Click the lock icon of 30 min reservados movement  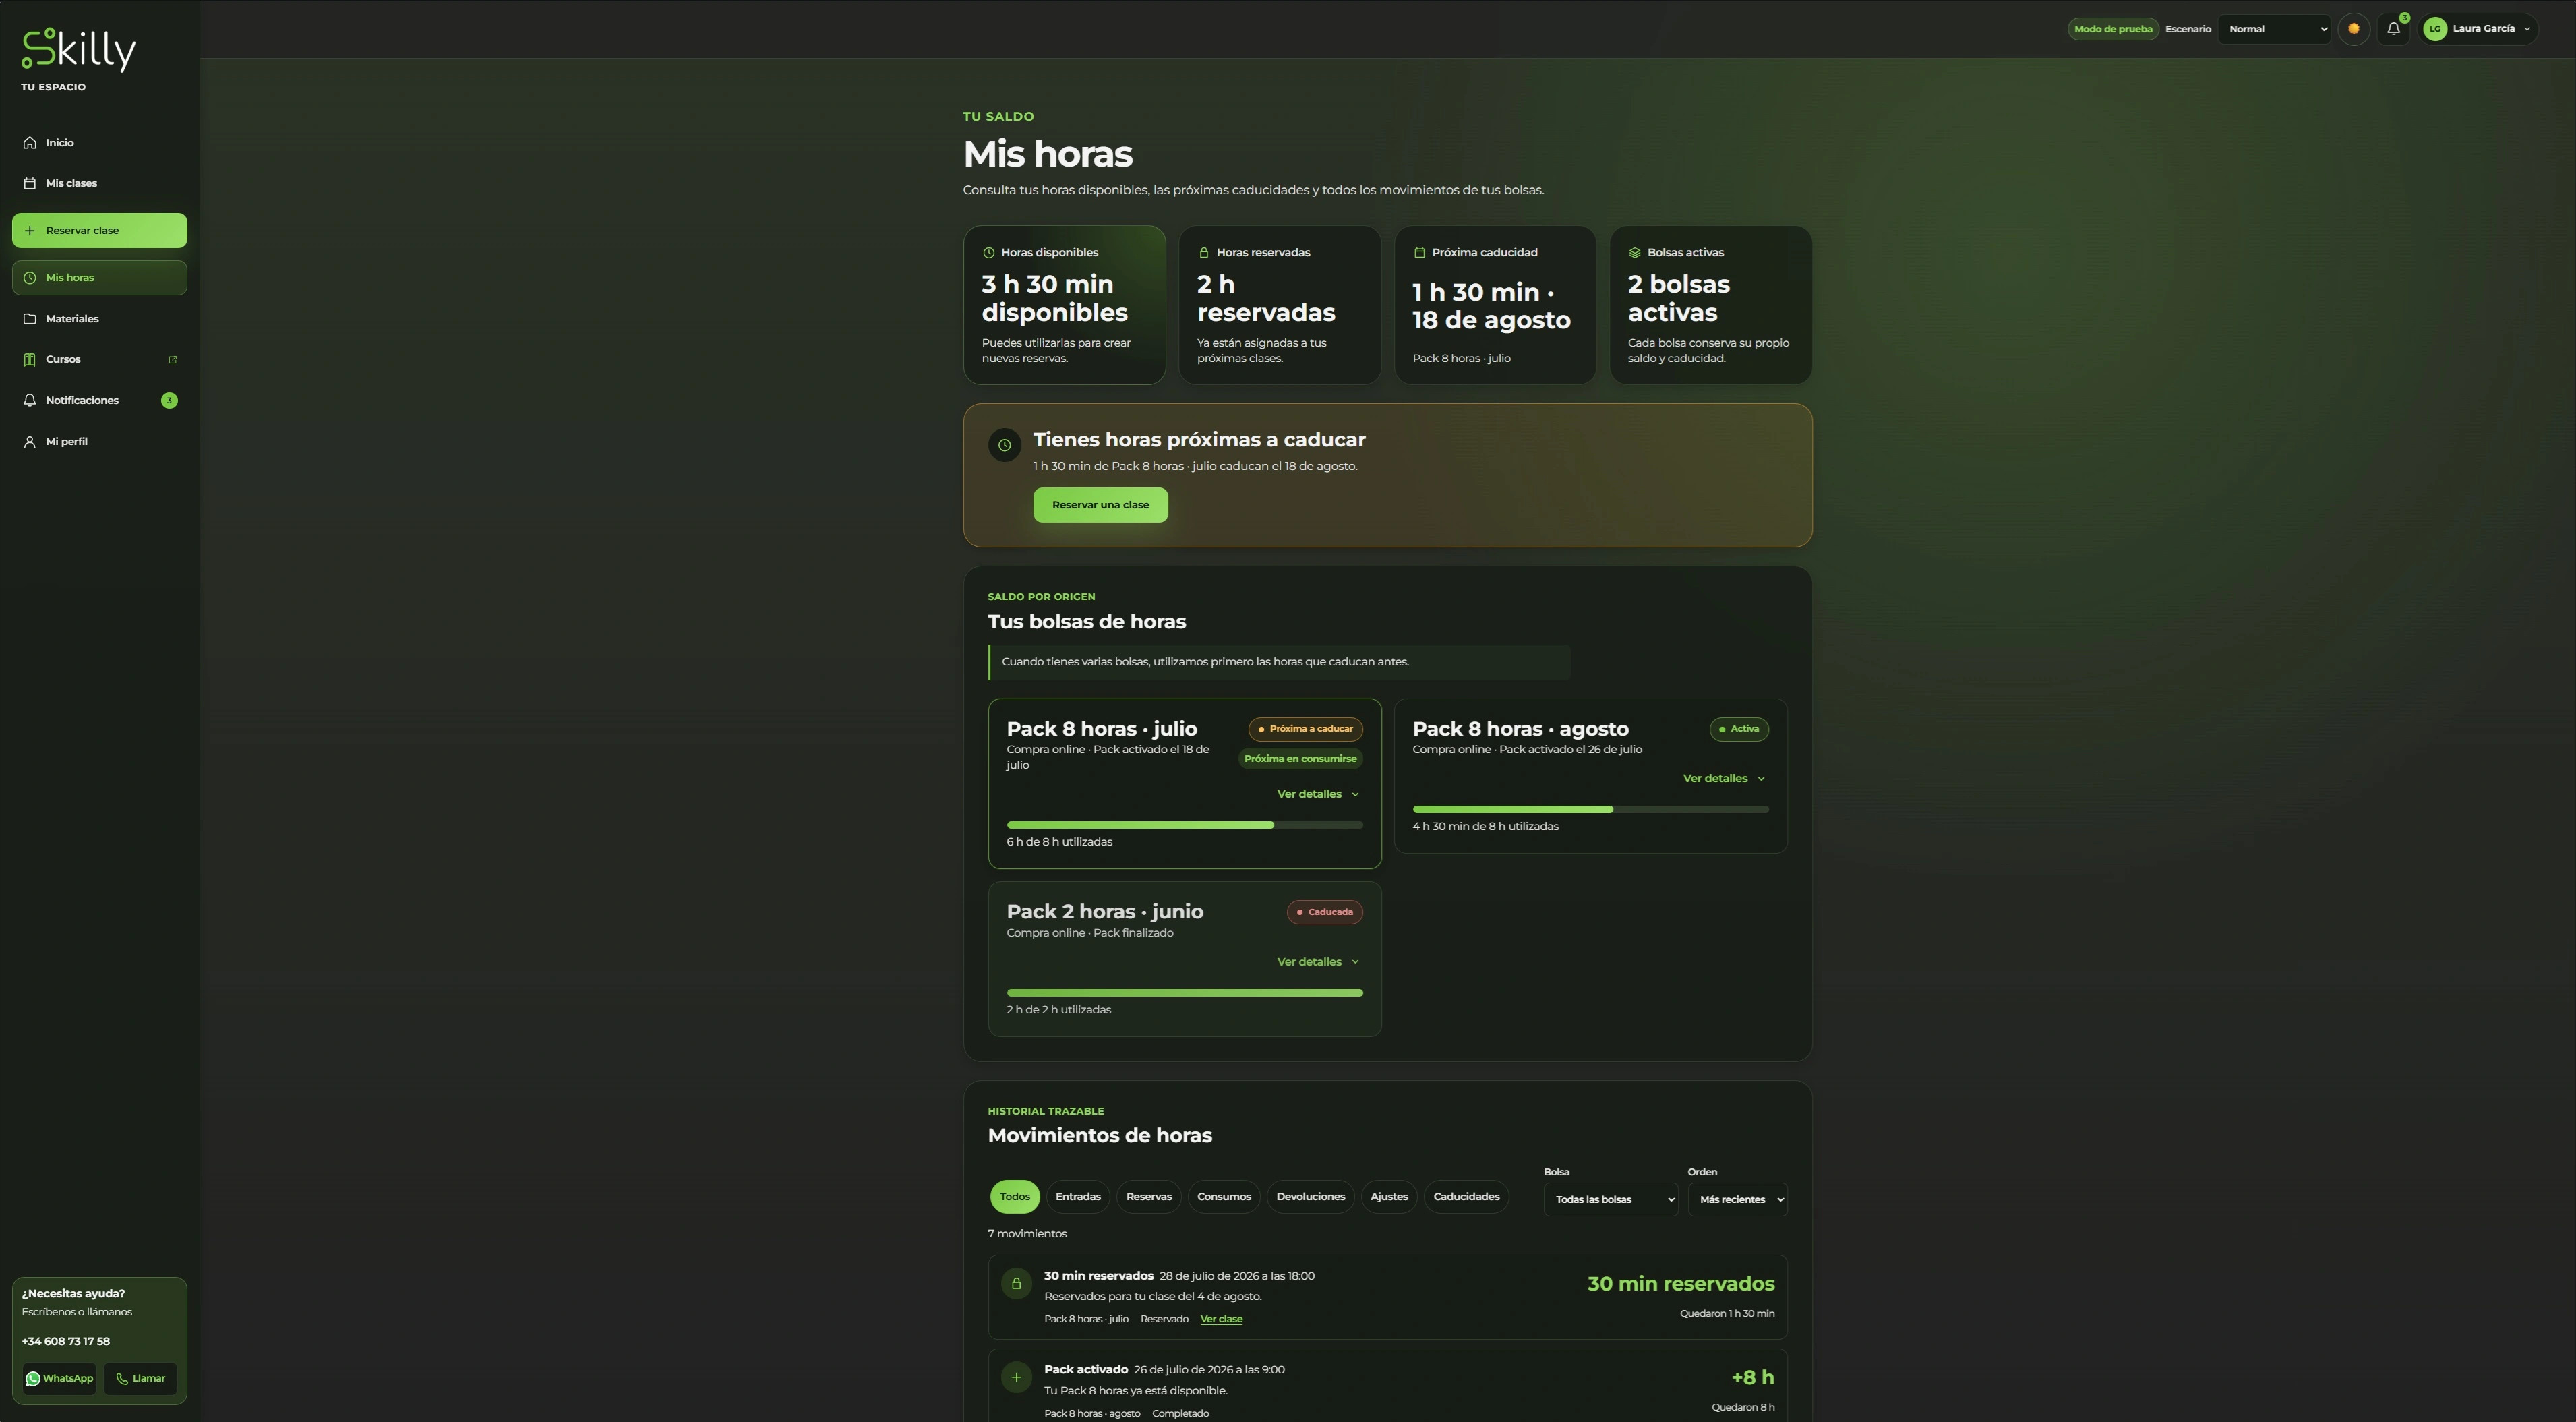[x=1016, y=1284]
